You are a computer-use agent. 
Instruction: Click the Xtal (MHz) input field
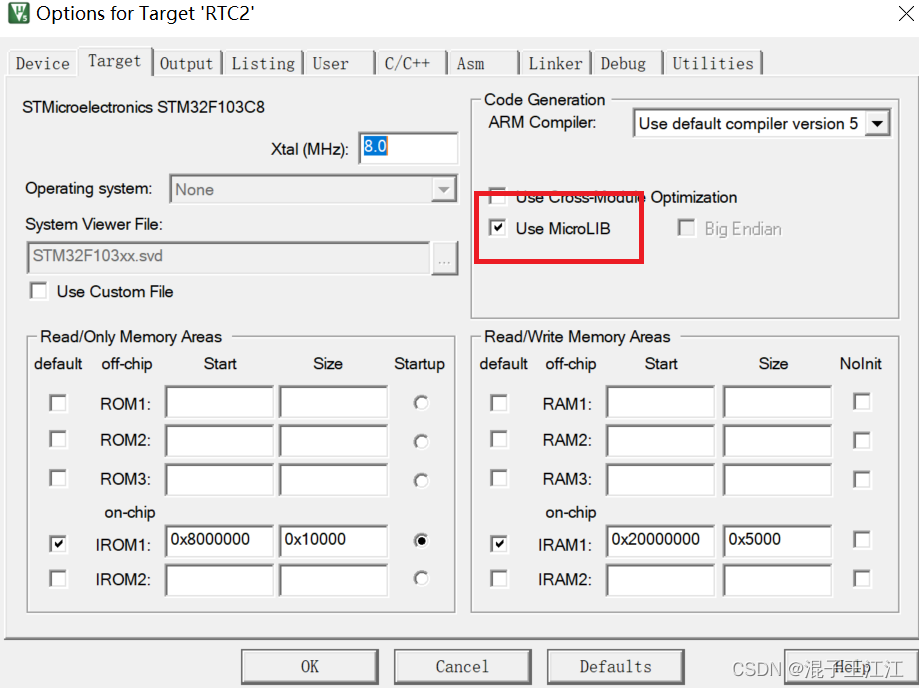(x=408, y=148)
